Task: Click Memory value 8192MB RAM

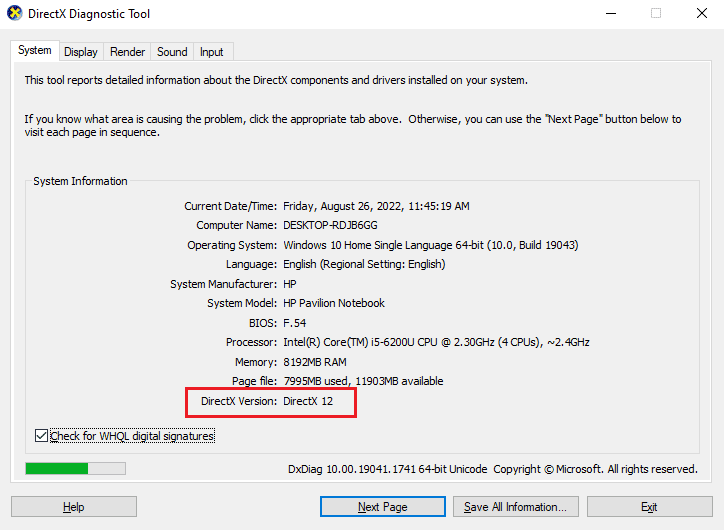Action: pyautogui.click(x=315, y=362)
